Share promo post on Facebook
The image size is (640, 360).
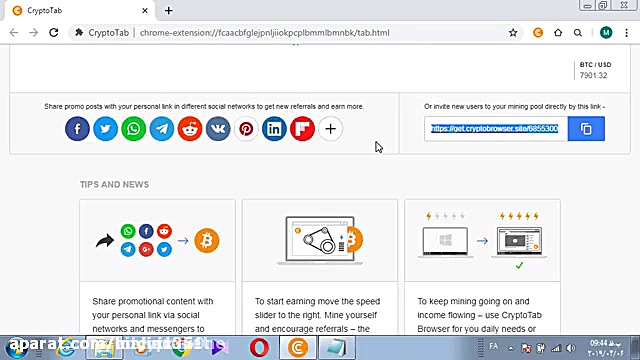coord(77,129)
